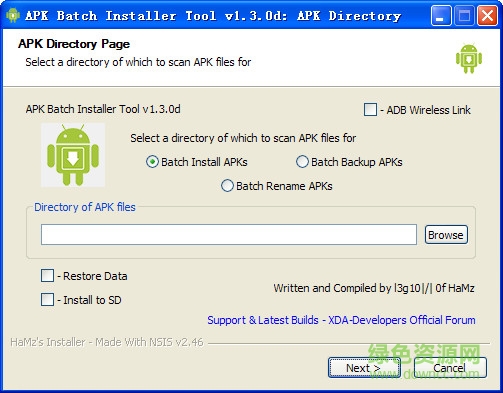Open the Browse folder dialog
This screenshot has height=393, width=503.
coord(446,235)
